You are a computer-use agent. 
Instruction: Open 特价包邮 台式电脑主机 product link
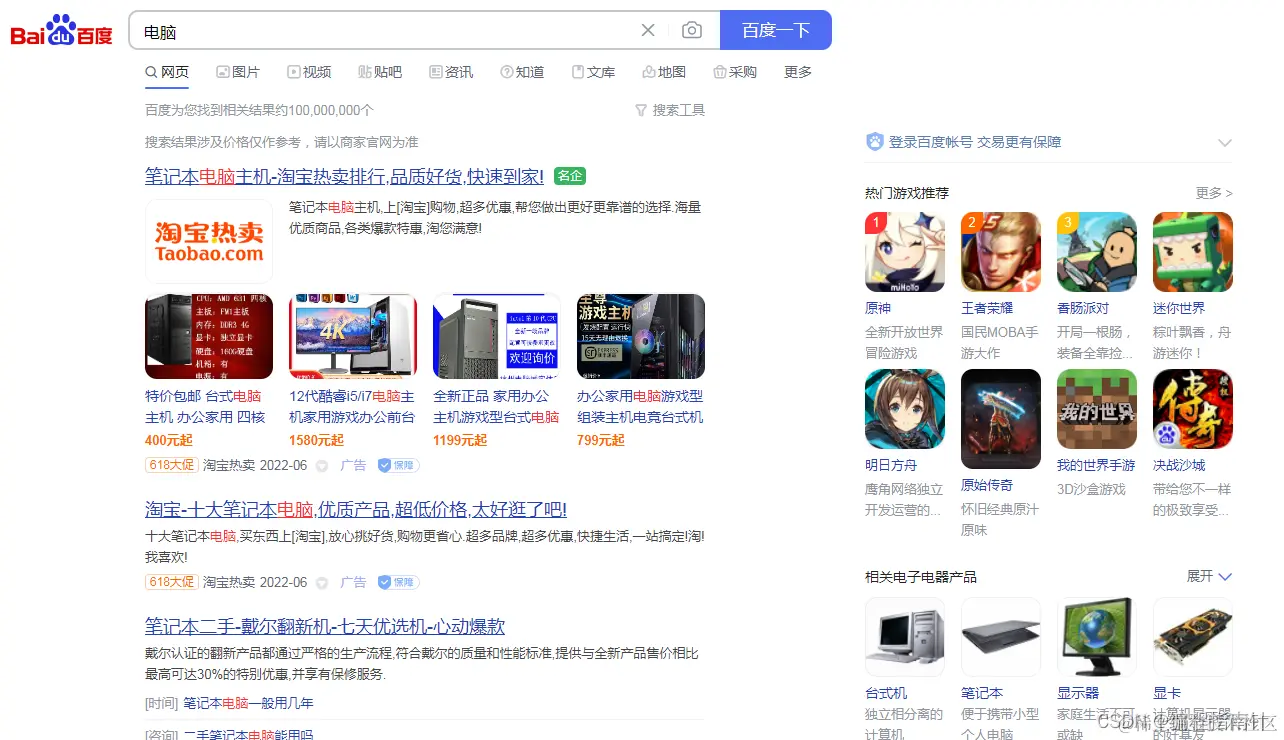click(205, 407)
